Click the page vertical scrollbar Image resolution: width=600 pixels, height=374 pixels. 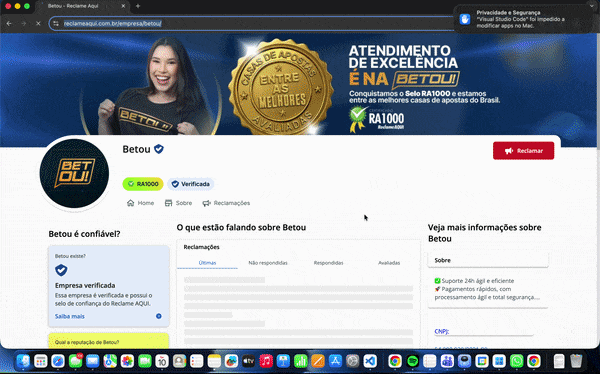(598, 92)
